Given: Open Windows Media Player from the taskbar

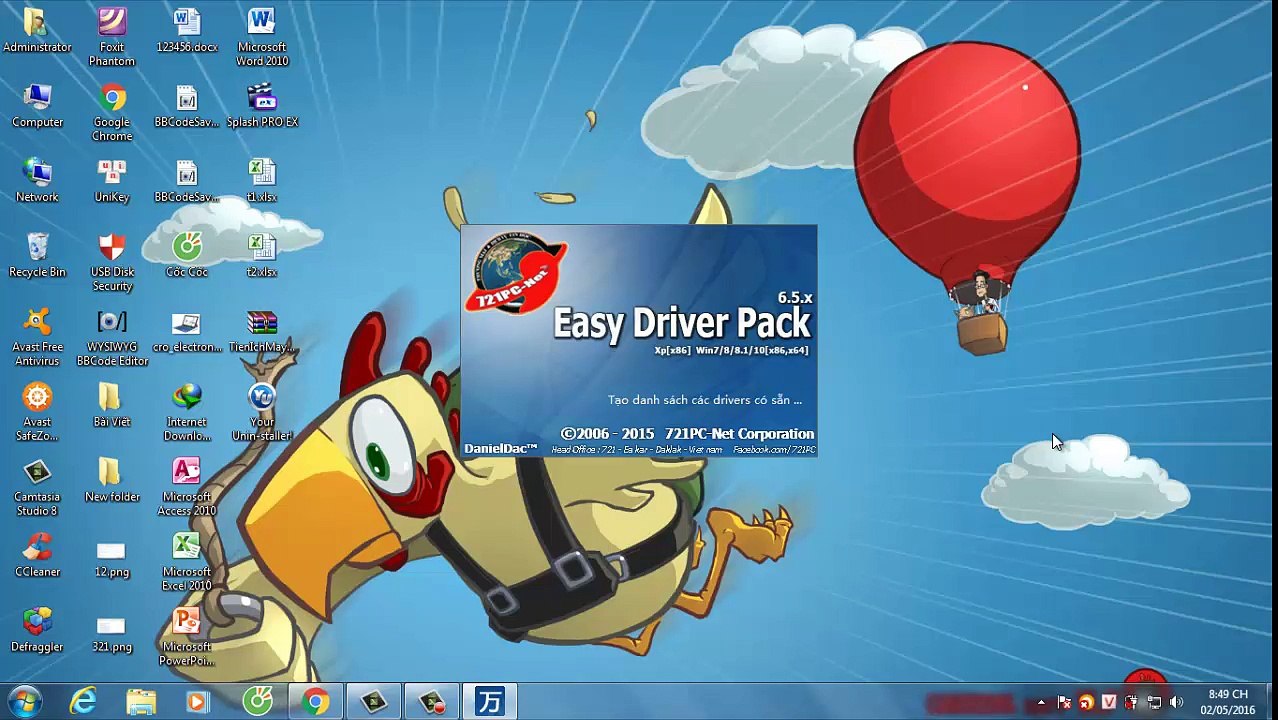Looking at the screenshot, I should click(x=198, y=702).
